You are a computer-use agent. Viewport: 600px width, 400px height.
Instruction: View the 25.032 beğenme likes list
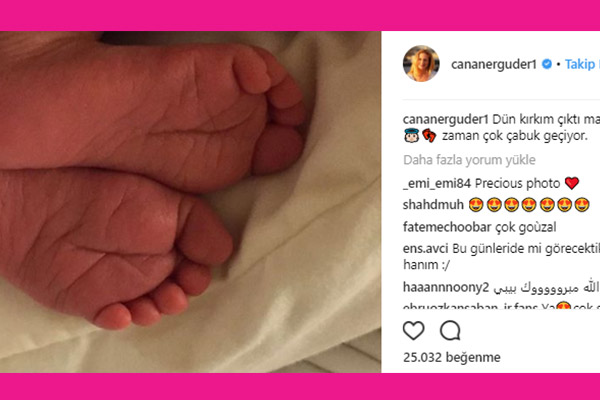click(452, 358)
